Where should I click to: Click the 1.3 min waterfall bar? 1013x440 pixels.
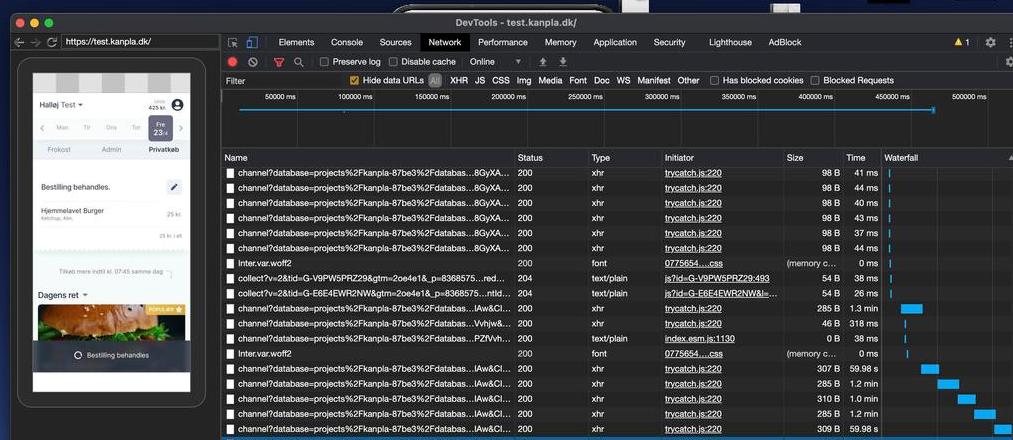[912, 309]
